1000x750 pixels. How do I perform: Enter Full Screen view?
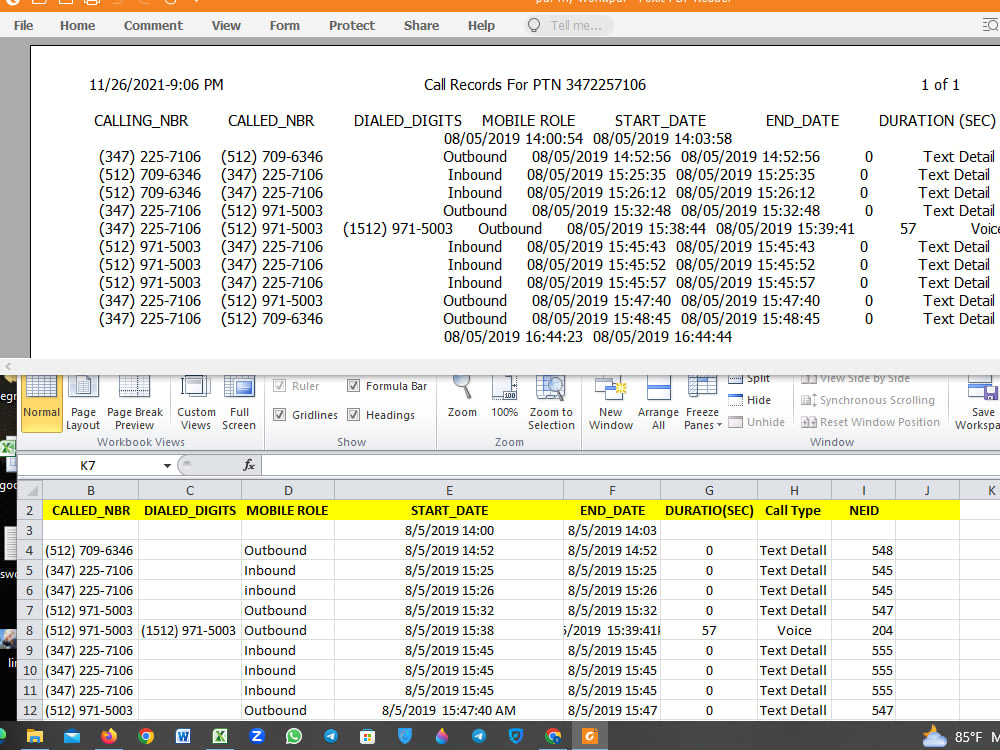239,403
